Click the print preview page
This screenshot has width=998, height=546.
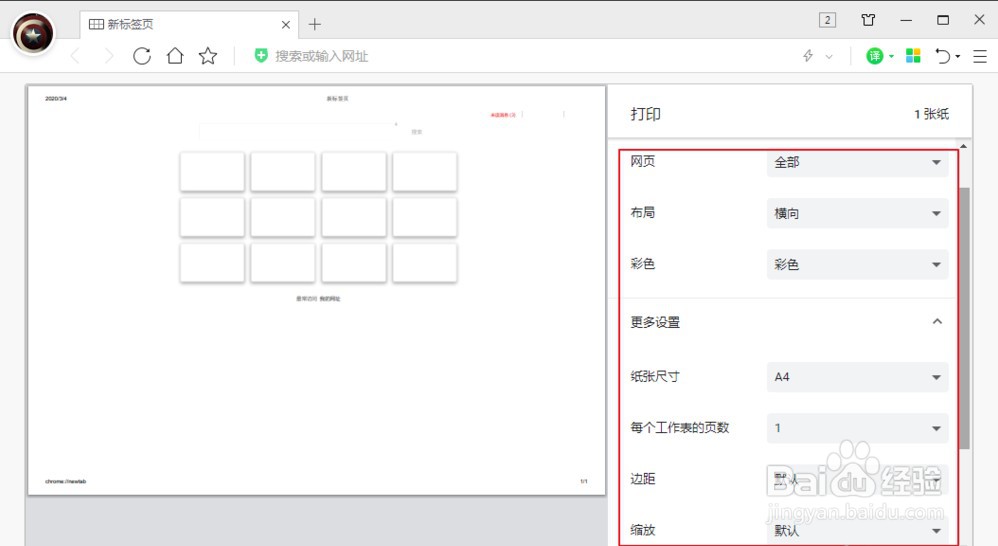[x=316, y=290]
